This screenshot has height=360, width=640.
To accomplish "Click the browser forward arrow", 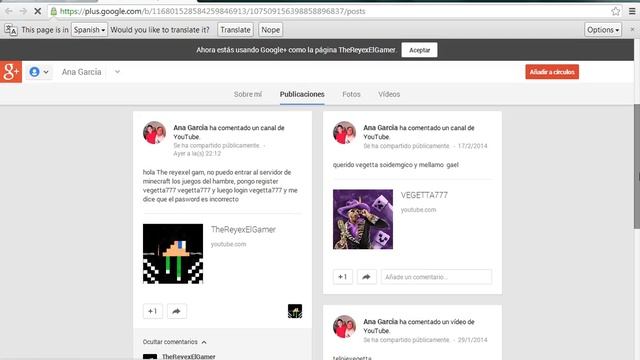I will point(23,11).
